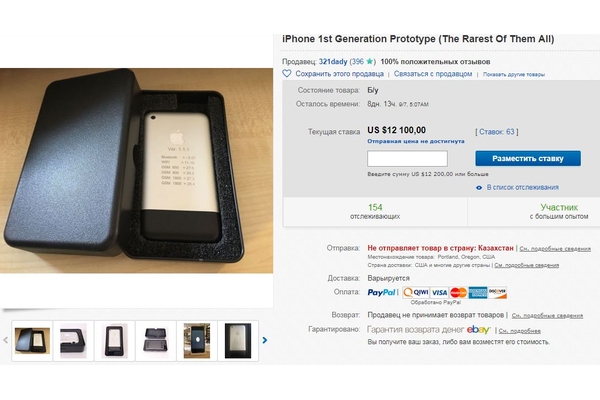Click the PayPal payment logo
The width and height of the screenshot is (600, 400).
coord(381,292)
